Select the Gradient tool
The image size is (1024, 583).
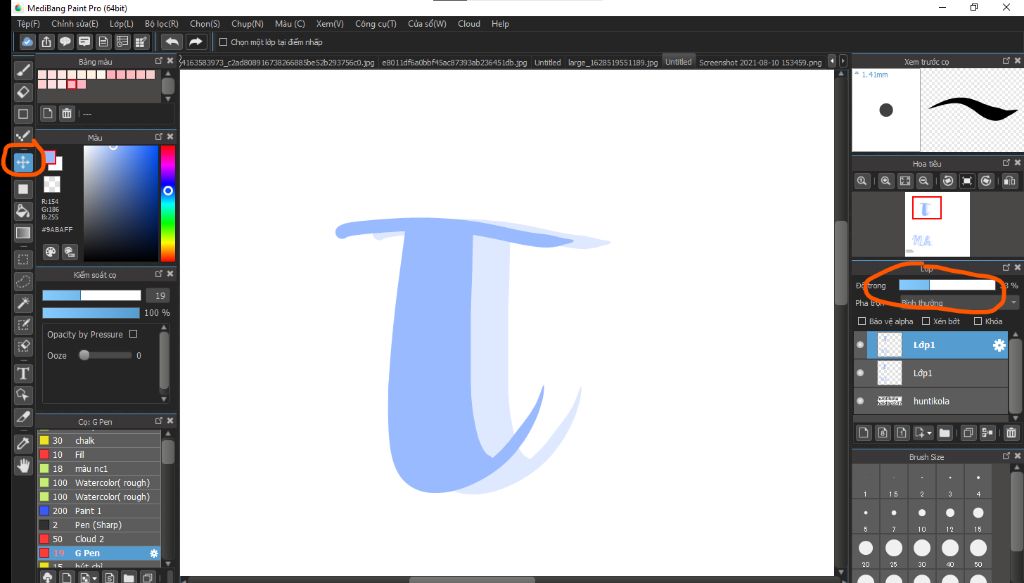pyautogui.click(x=23, y=232)
